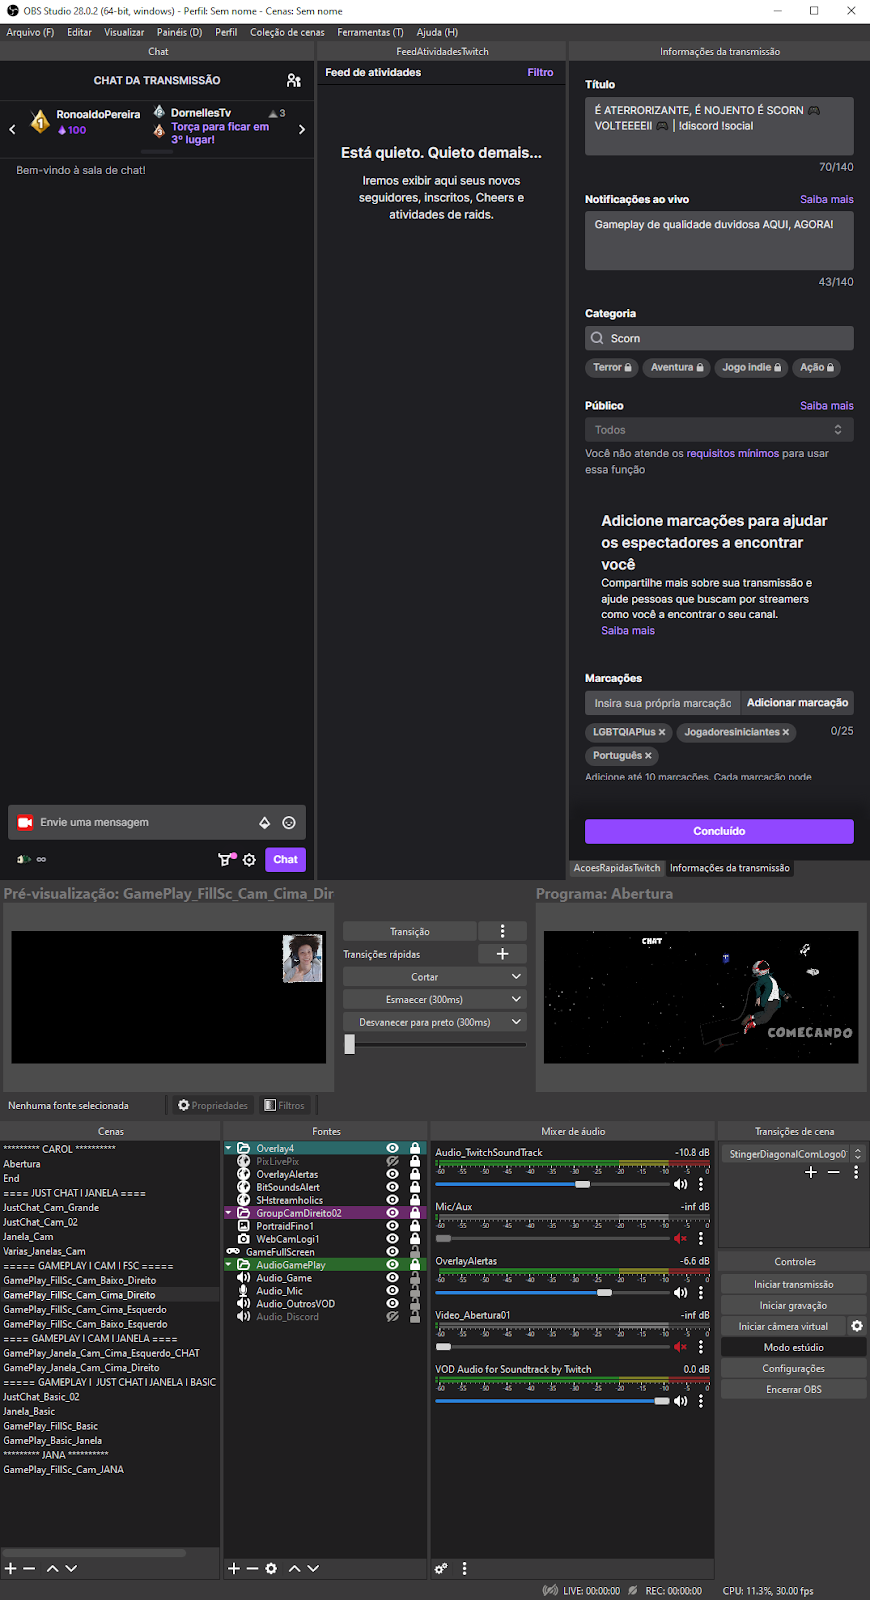This screenshot has width=870, height=1600.
Task: Remove the Português tag
Action: pyautogui.click(x=648, y=756)
